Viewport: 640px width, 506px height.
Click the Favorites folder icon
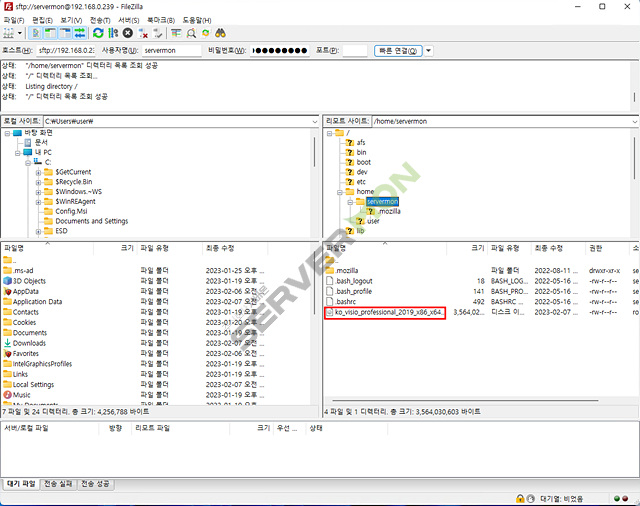(7, 353)
